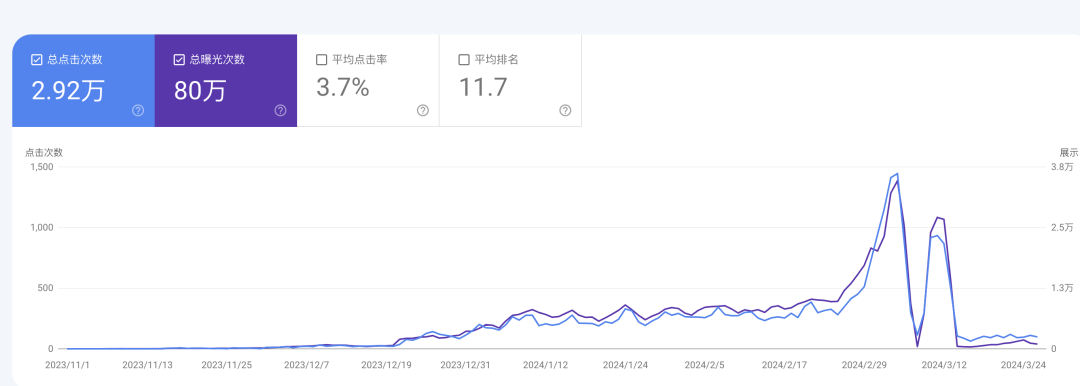Click the 点击次数 axis label
Viewport: 1080px width, 386px height.
(x=44, y=153)
